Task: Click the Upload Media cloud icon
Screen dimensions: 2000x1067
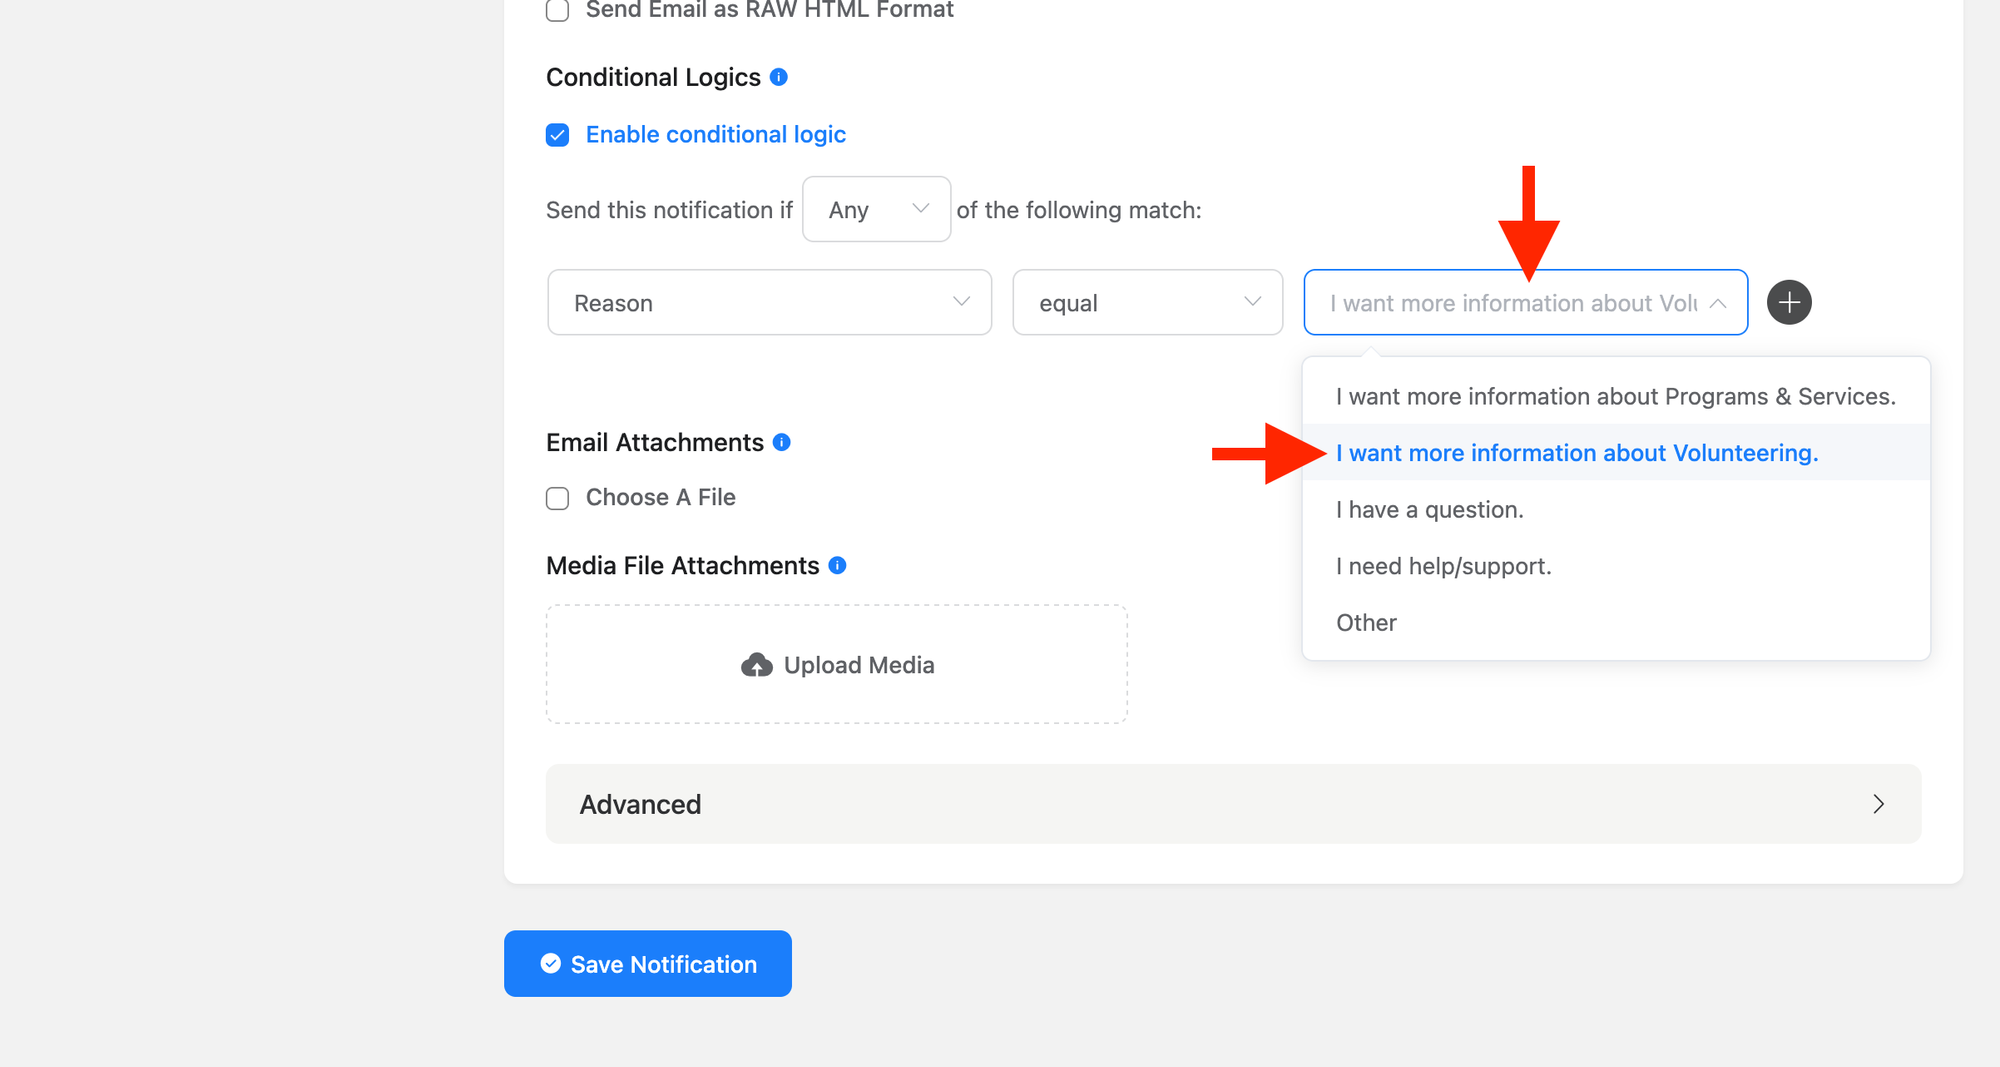Action: point(757,665)
